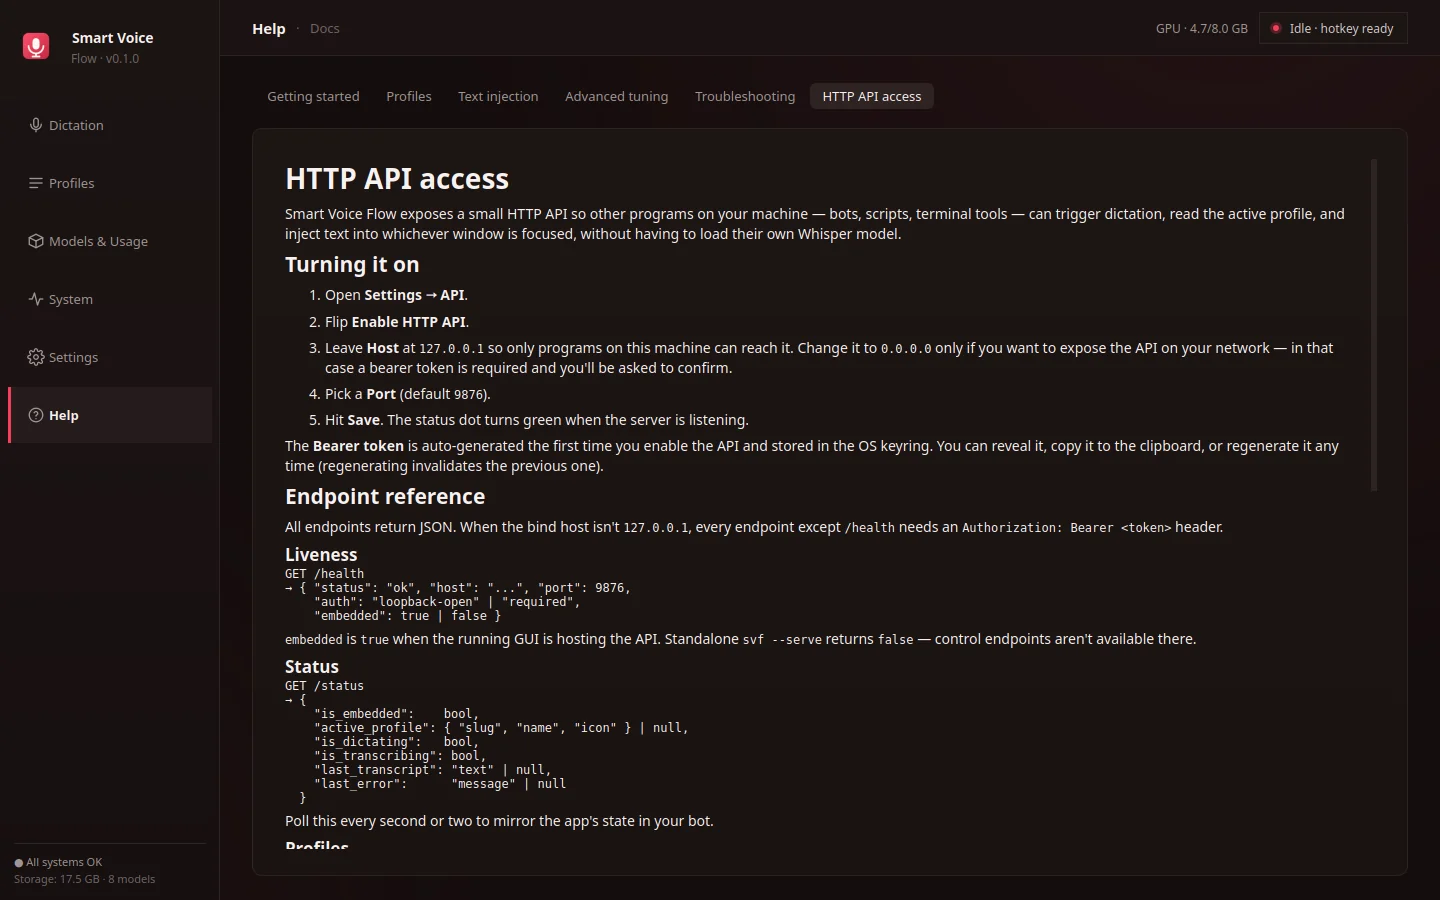
Task: Click the Help question mark icon
Action: pos(36,415)
